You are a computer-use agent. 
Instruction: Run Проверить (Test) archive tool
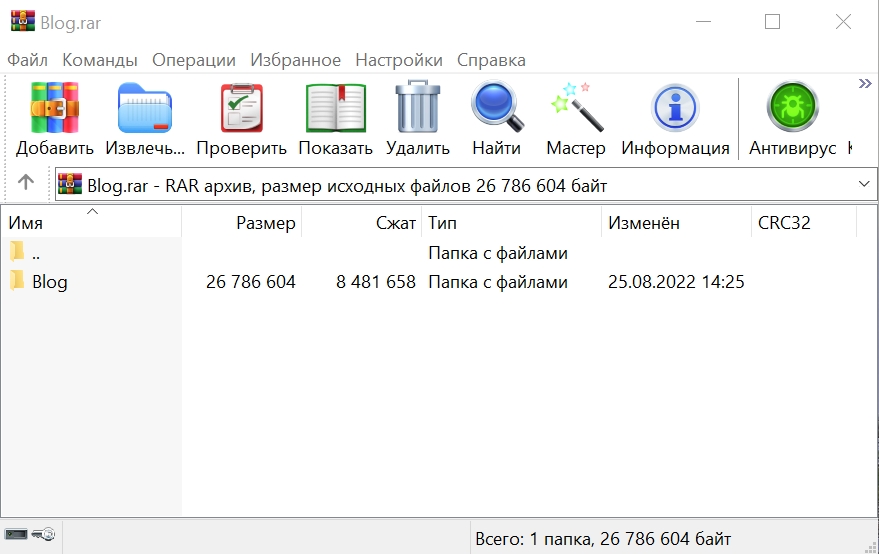(241, 108)
